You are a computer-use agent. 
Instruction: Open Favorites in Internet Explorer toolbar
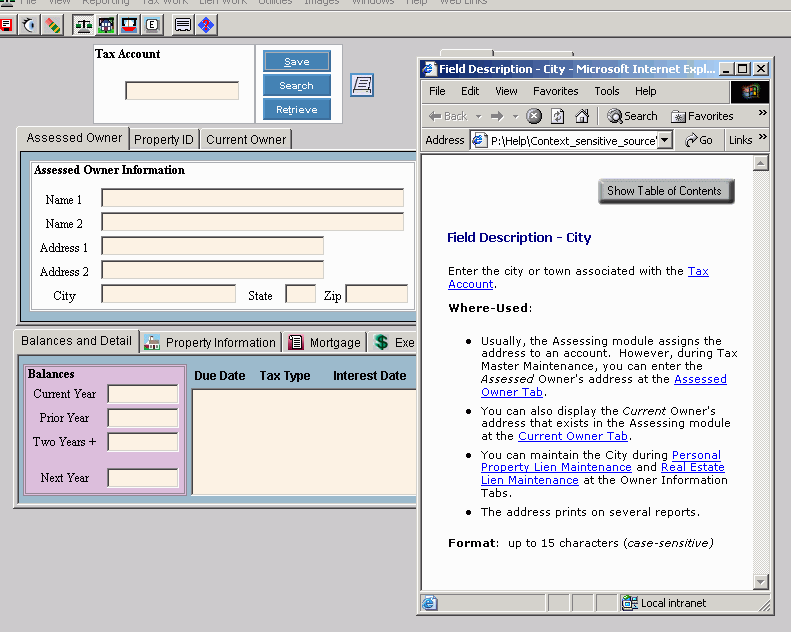coord(702,117)
